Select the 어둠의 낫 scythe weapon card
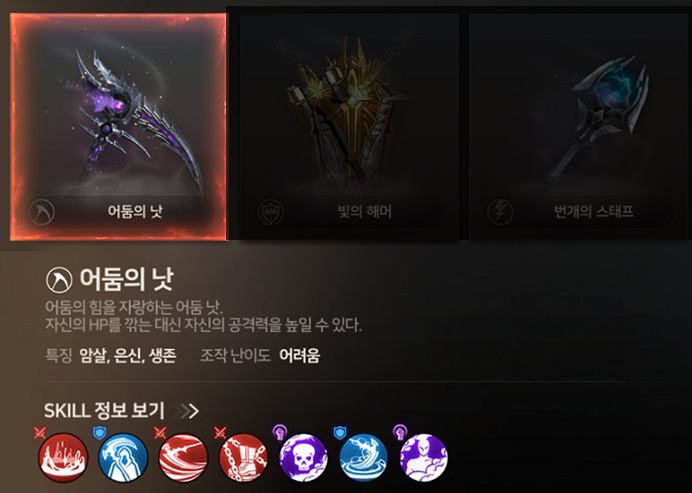 pyautogui.click(x=118, y=127)
